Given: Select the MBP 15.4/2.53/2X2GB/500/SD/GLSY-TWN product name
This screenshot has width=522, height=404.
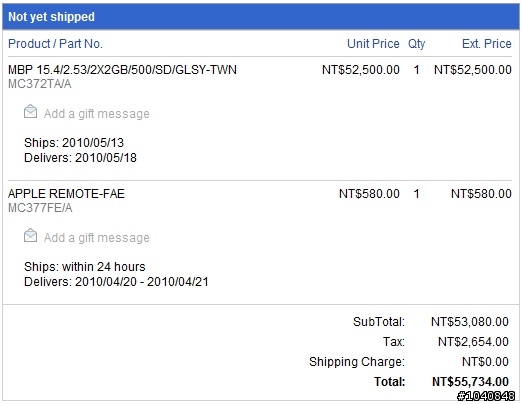Looking at the screenshot, I should tap(122, 70).
